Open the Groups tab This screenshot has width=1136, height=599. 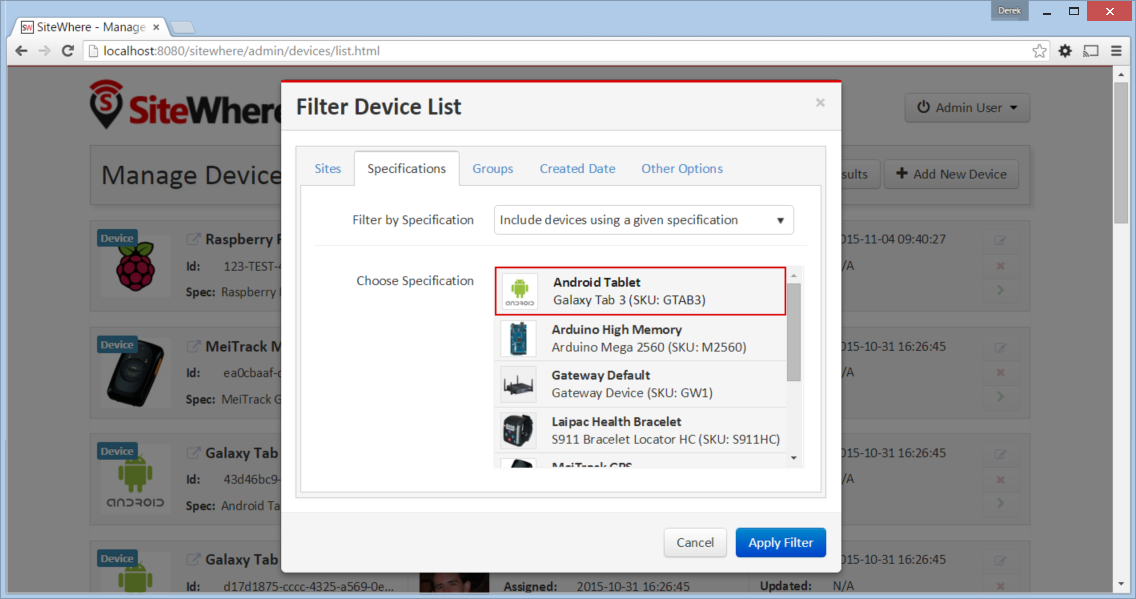point(493,169)
